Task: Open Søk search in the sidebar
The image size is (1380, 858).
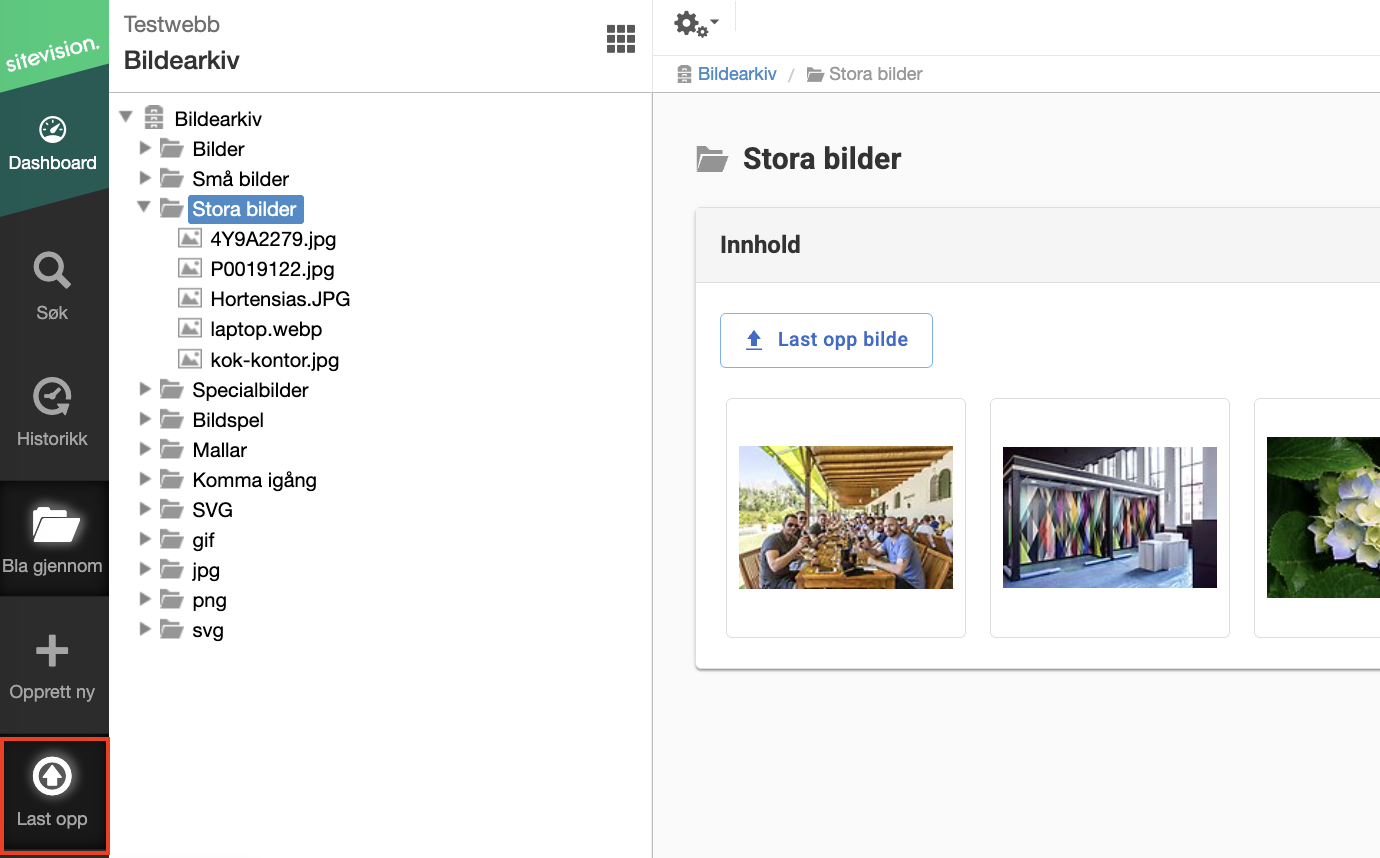Action: pyautogui.click(x=52, y=286)
